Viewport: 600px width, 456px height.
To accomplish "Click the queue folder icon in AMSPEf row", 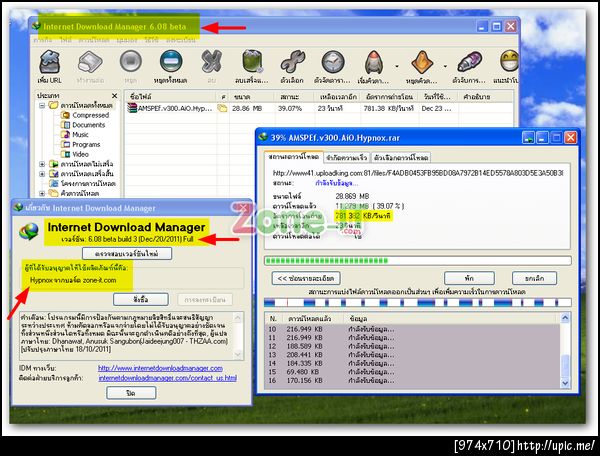I will (x=222, y=109).
